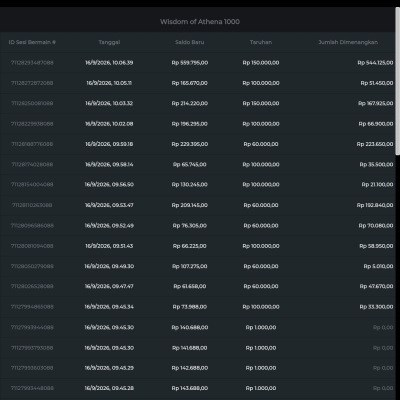Click balance value Rp 142.688,00
Screen dimensions: 400x400
click(190, 368)
